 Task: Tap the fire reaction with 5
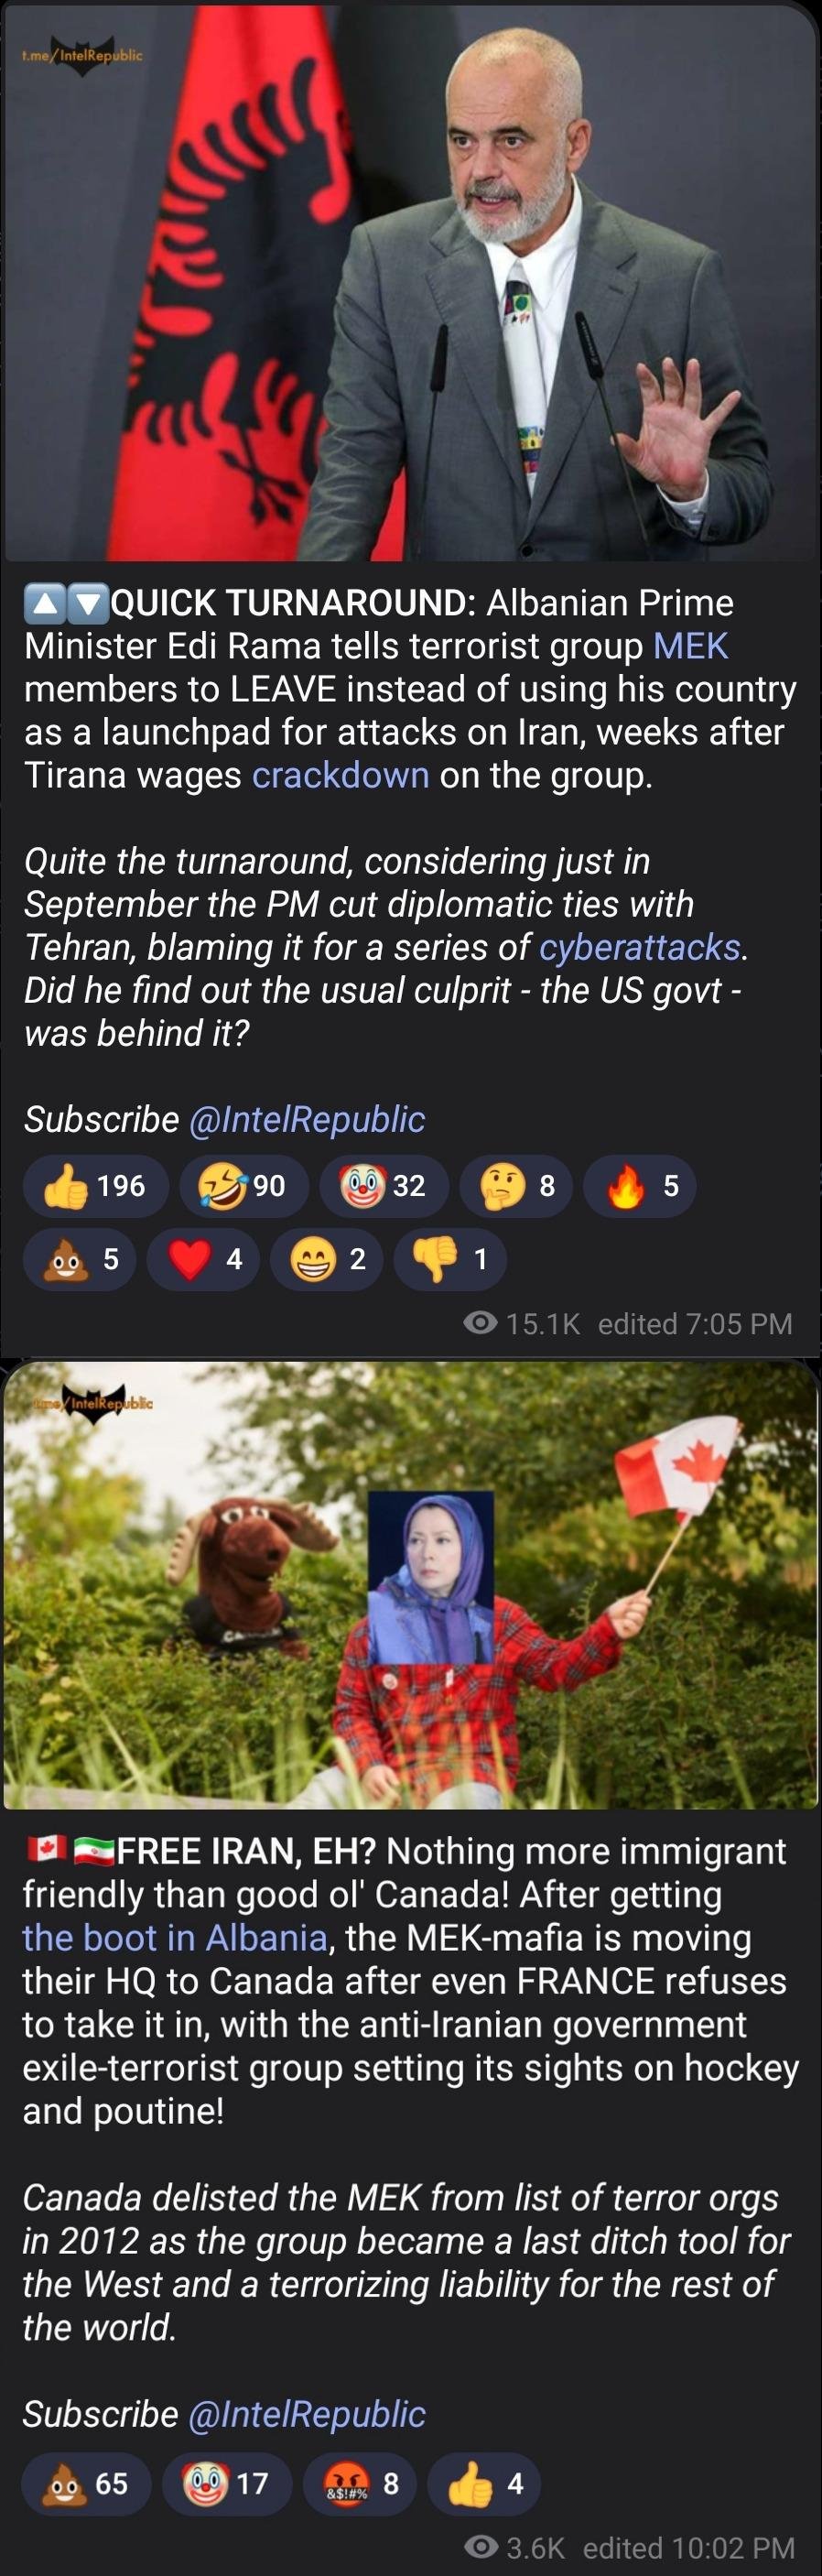click(639, 1186)
